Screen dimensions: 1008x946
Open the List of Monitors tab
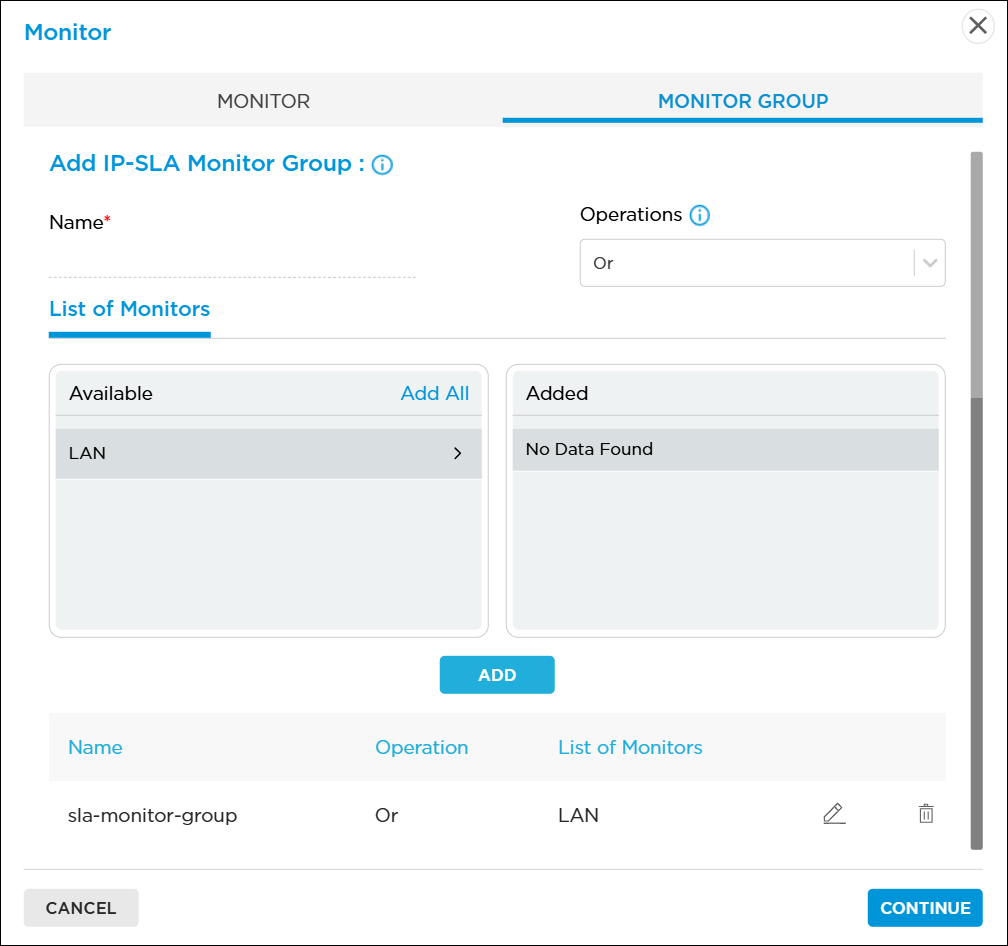[129, 309]
